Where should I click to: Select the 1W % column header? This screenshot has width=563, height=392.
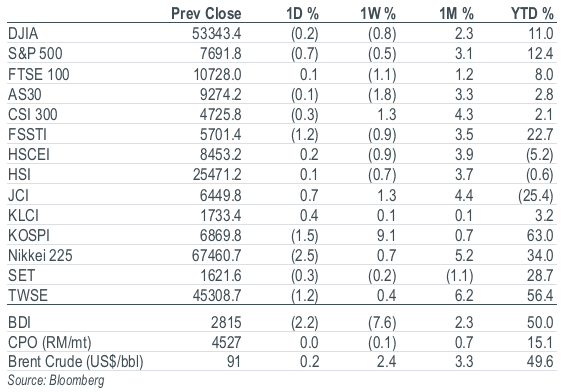pyautogui.click(x=378, y=14)
